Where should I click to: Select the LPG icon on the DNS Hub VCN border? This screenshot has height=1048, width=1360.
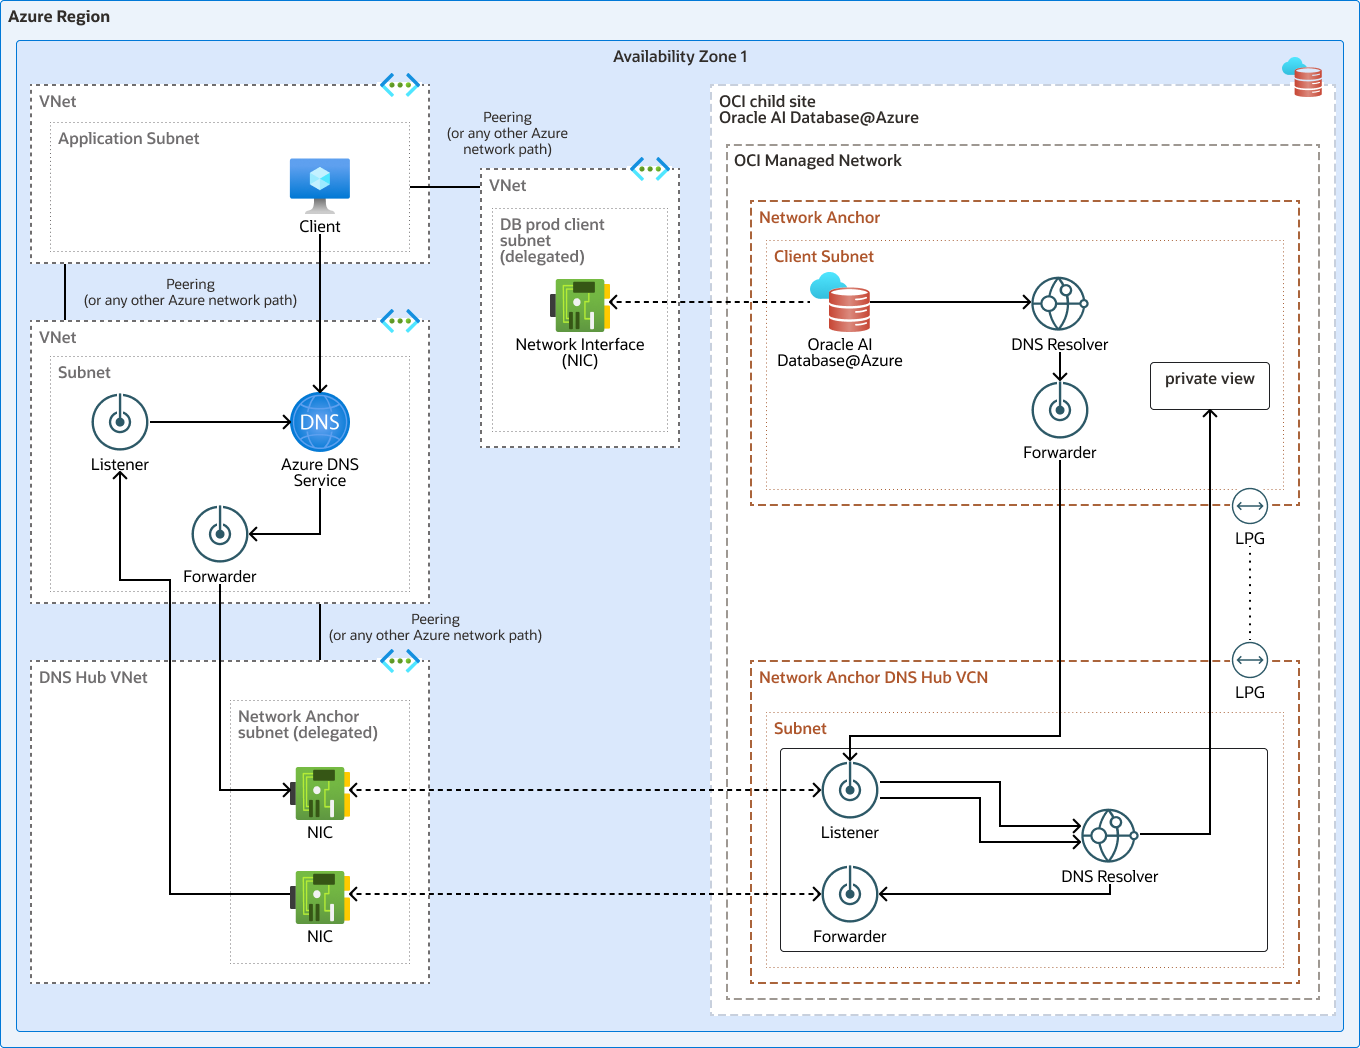point(1250,660)
